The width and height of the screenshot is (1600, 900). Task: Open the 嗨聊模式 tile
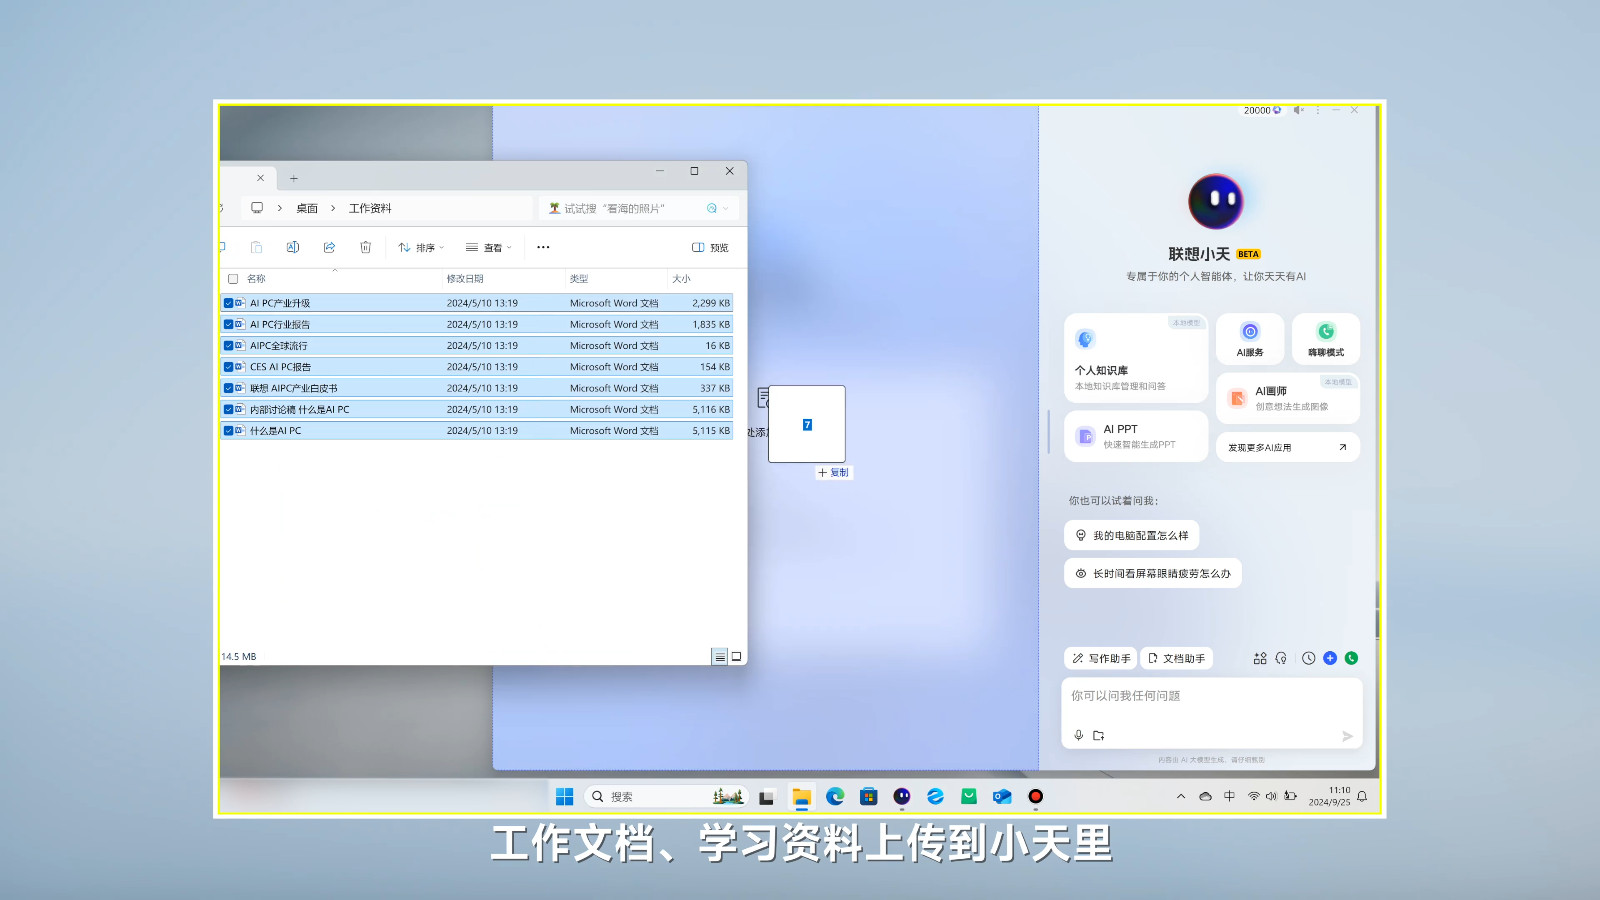1326,339
